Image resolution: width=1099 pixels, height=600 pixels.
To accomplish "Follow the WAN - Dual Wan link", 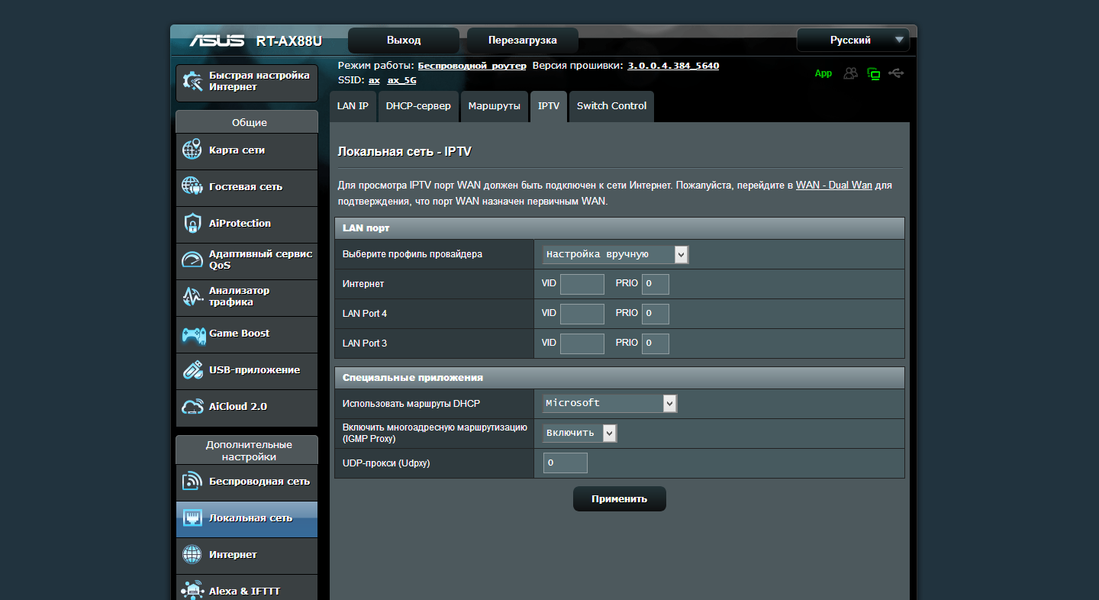I will pyautogui.click(x=834, y=185).
